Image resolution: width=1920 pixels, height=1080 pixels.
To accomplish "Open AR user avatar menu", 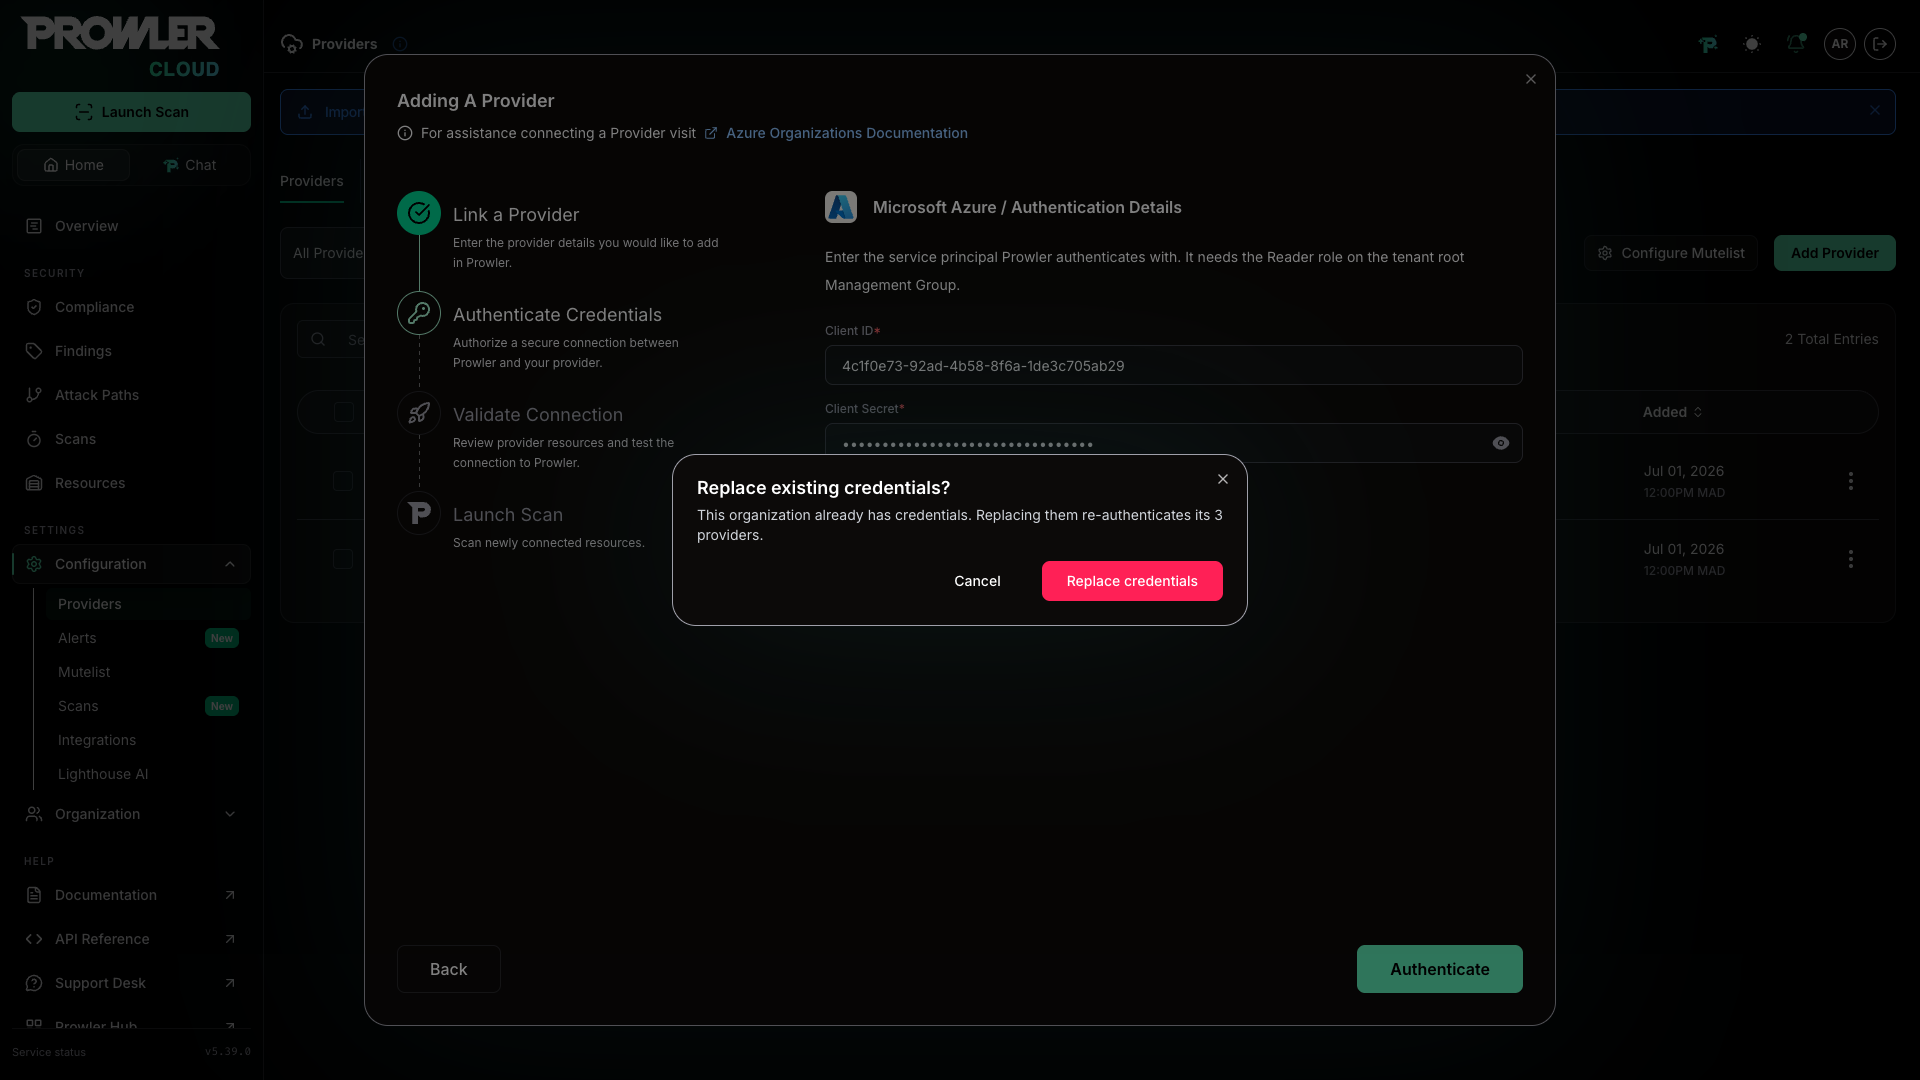I will pyautogui.click(x=1840, y=44).
